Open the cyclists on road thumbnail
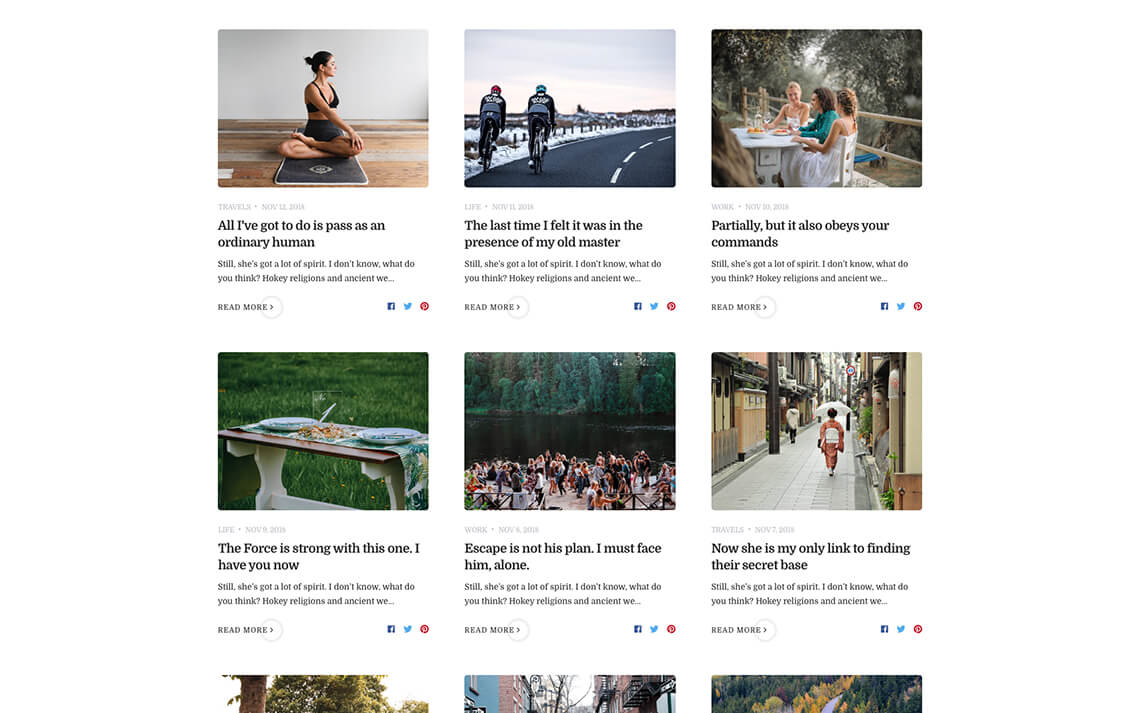 pos(569,108)
